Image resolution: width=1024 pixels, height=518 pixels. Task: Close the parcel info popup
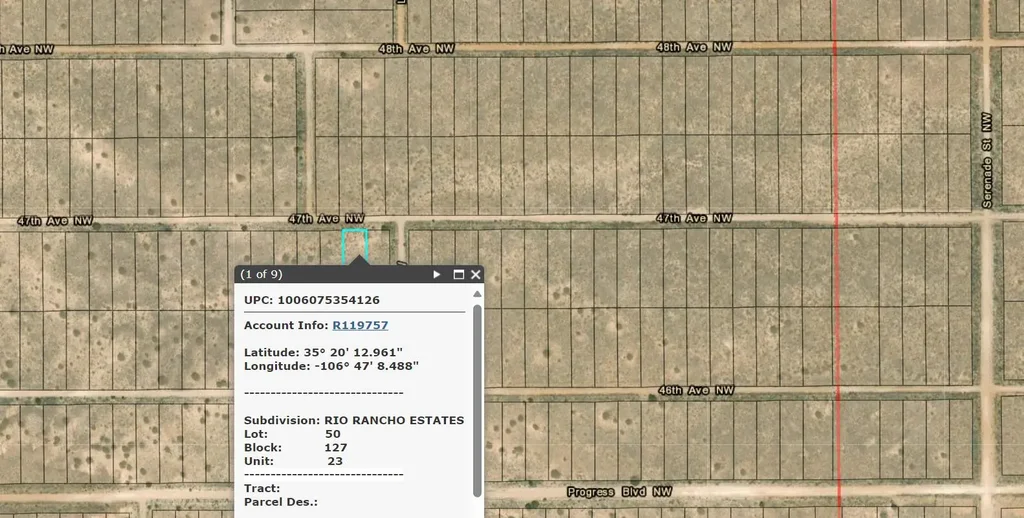(x=475, y=274)
